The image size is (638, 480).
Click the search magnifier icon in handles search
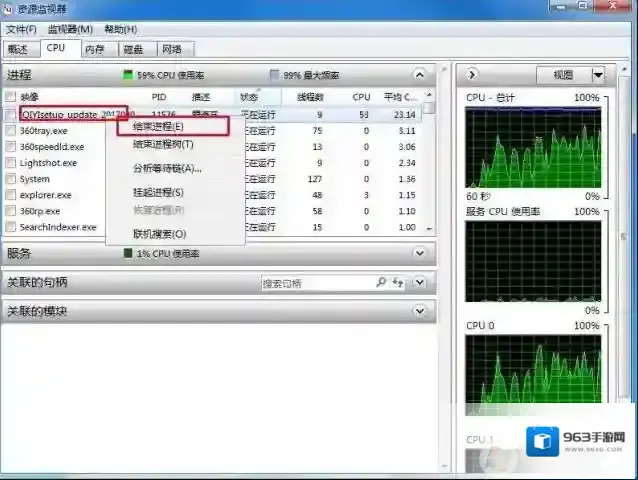click(x=381, y=283)
